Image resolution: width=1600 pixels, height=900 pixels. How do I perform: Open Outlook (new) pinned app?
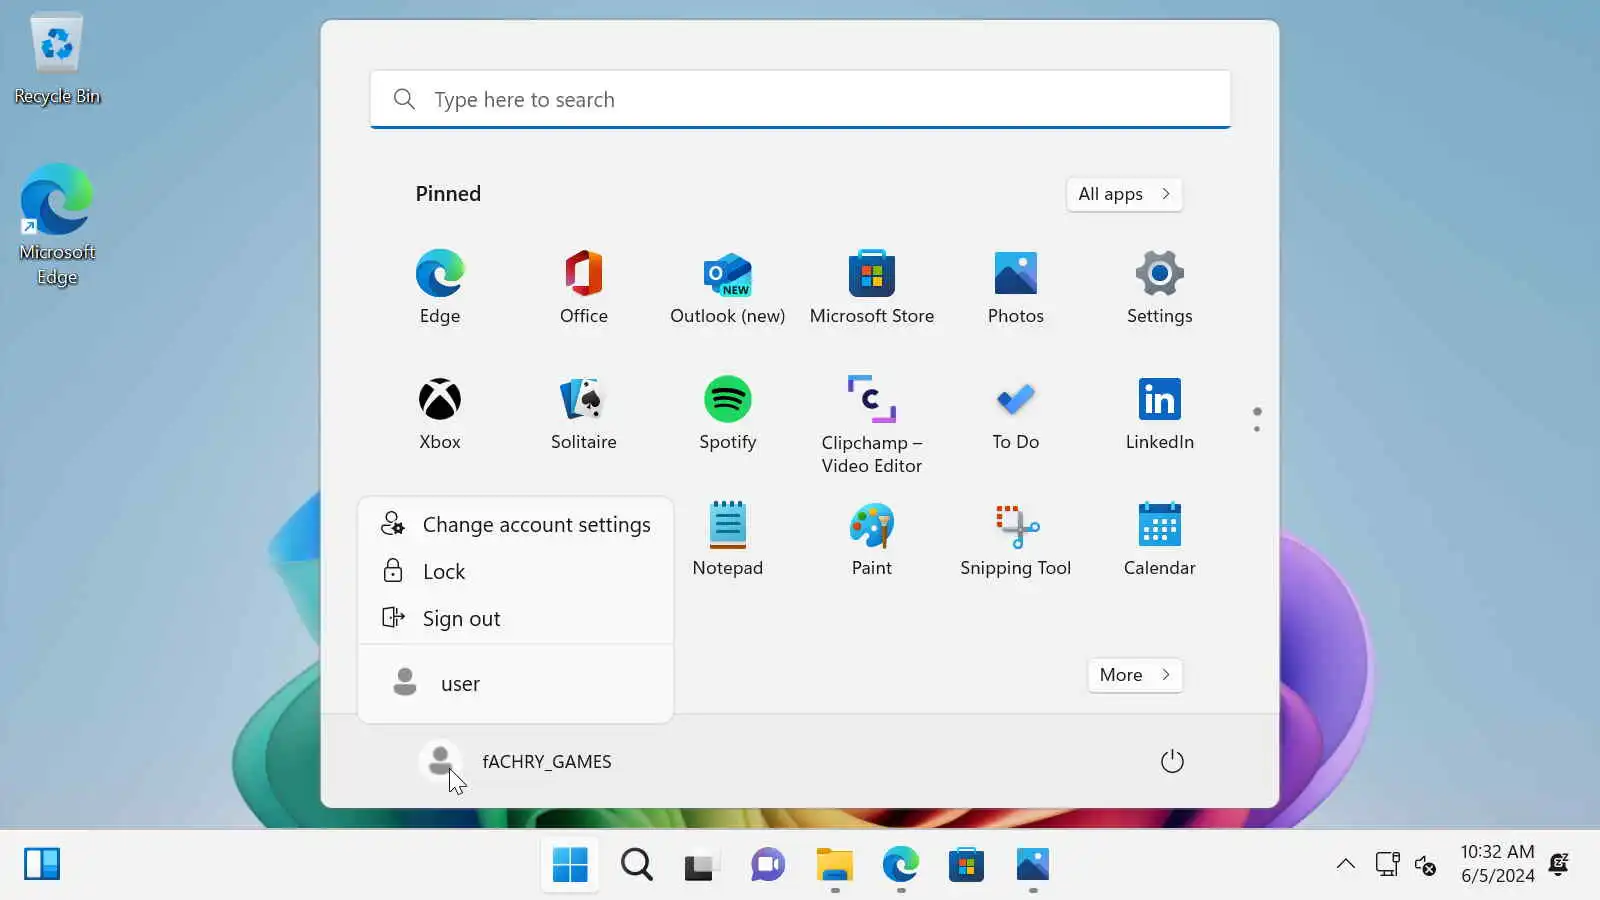728,288
